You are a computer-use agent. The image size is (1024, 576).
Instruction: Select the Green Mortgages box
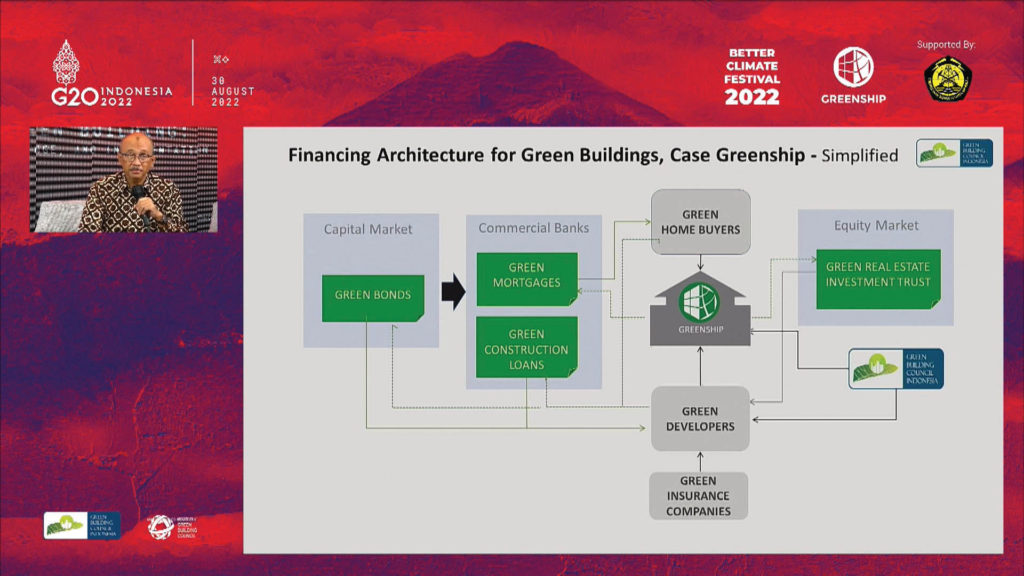(527, 279)
